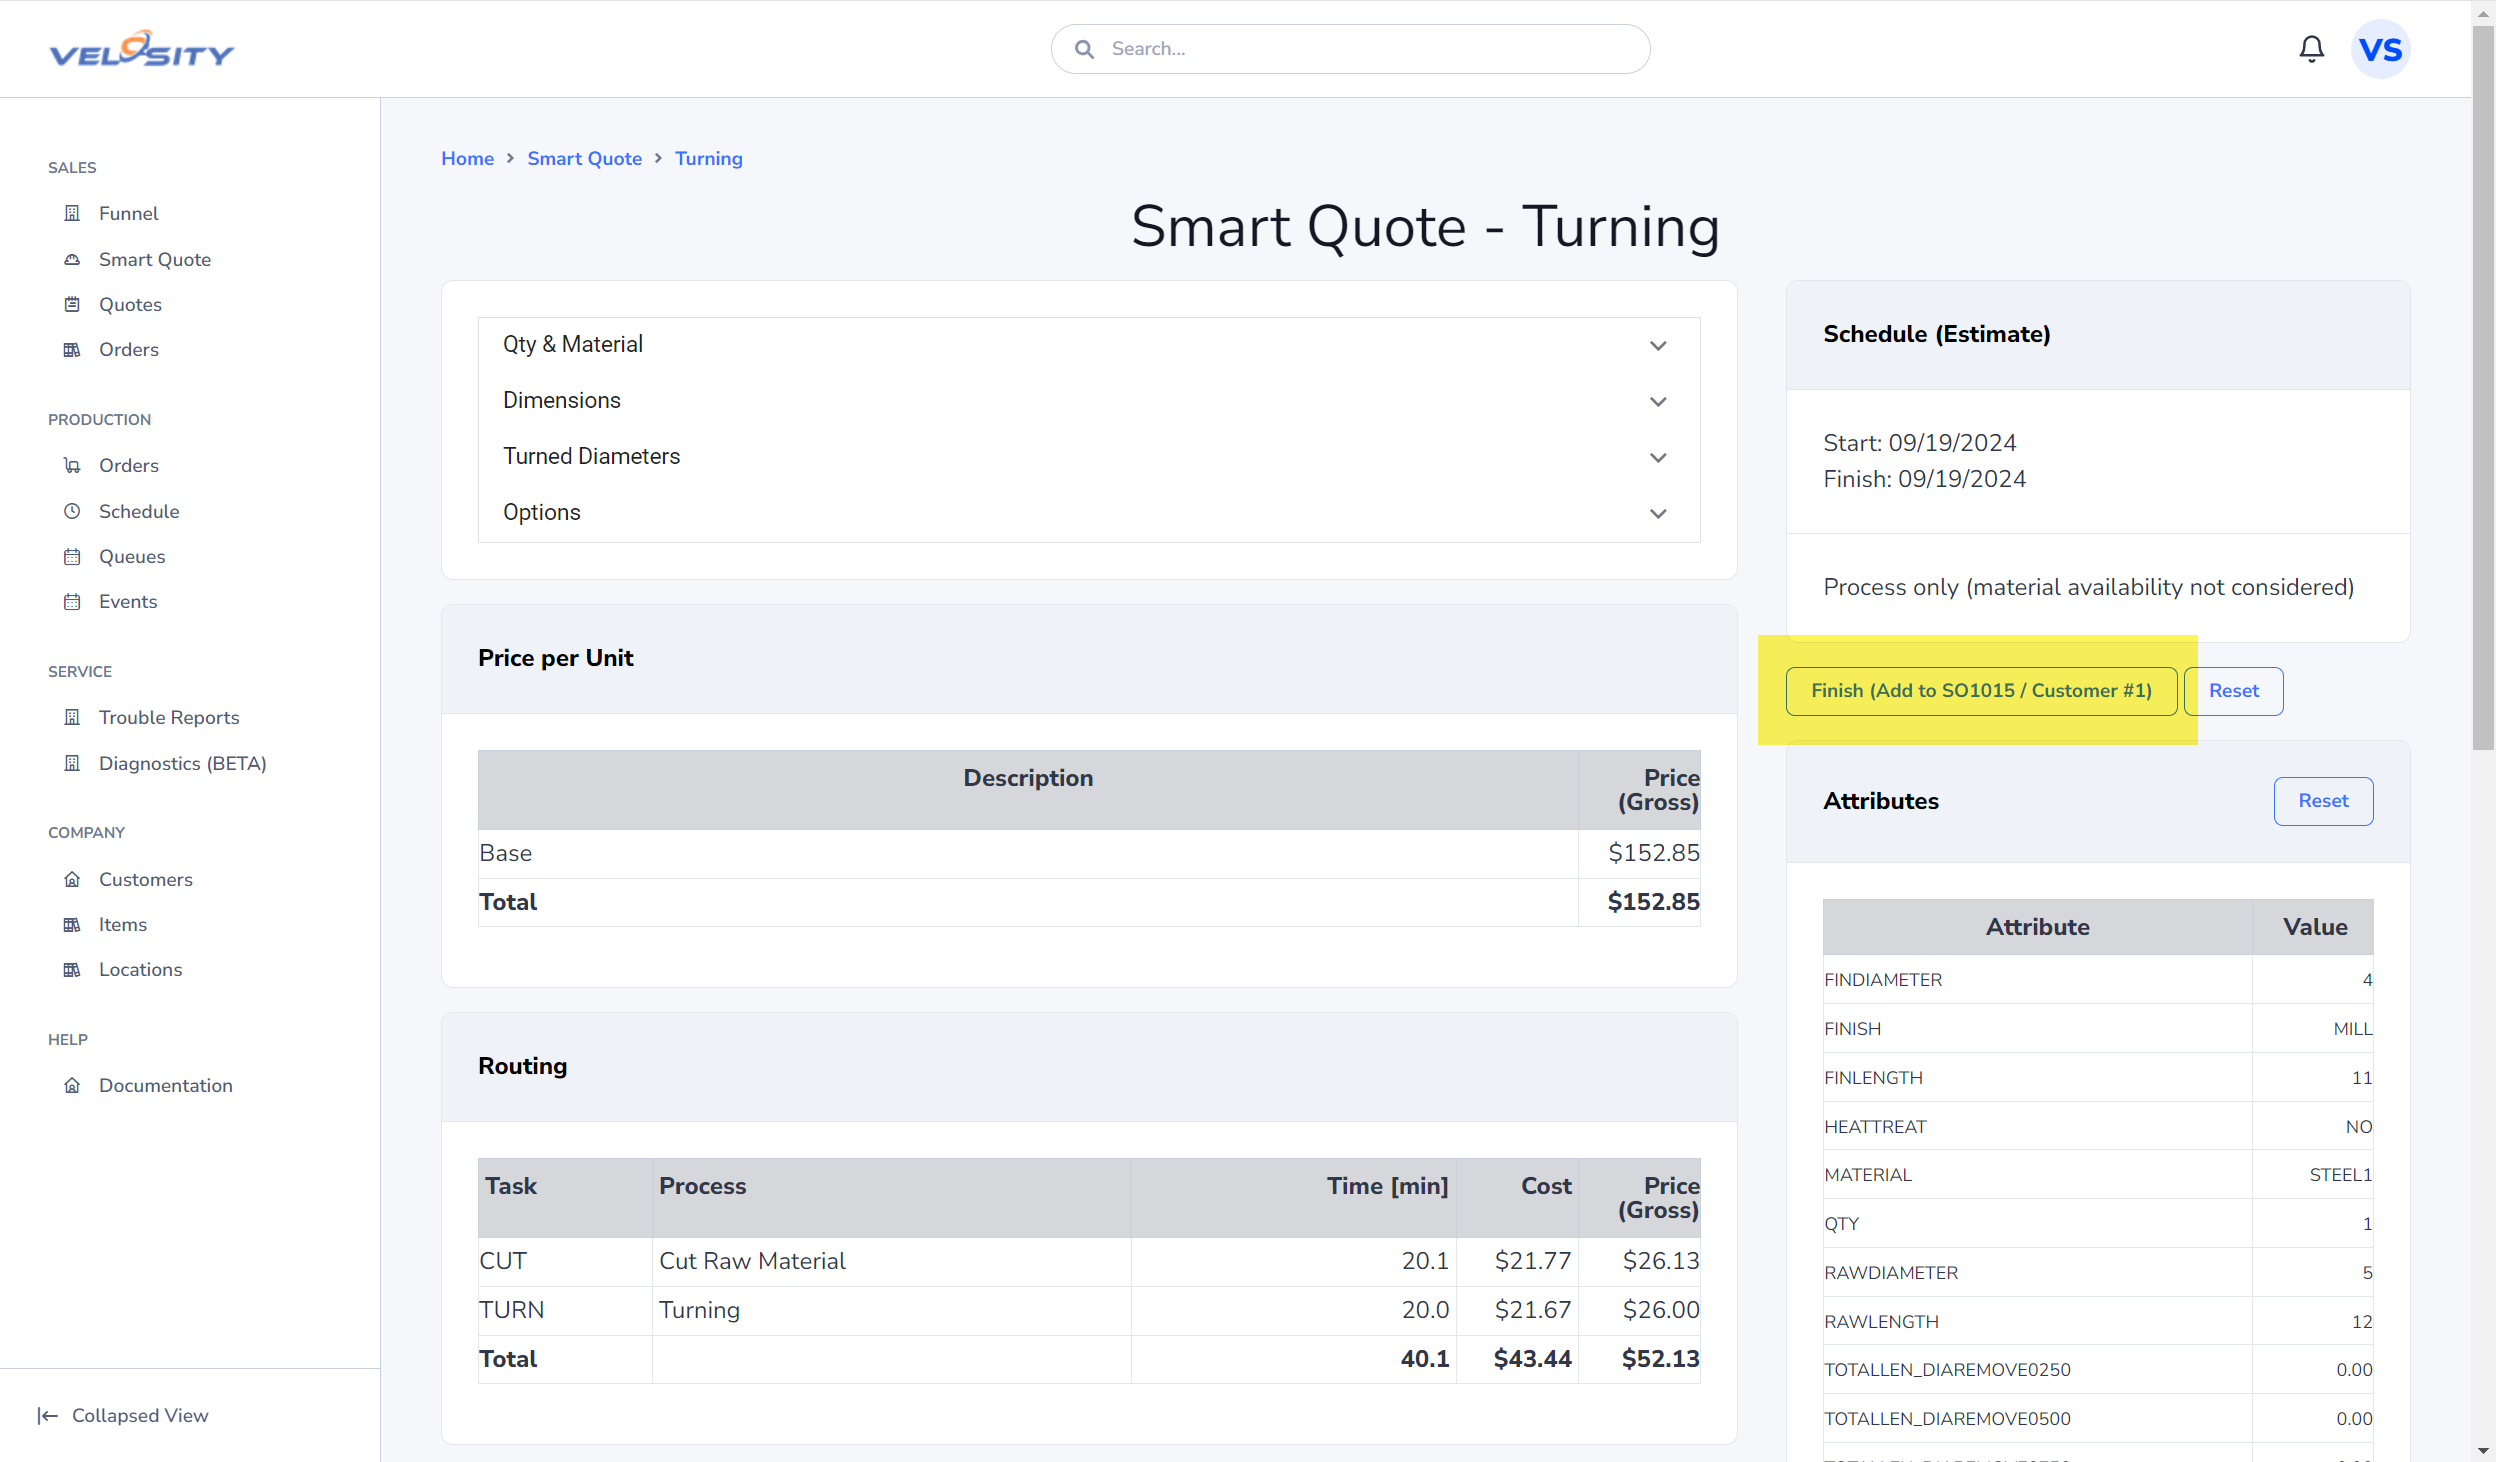This screenshot has height=1462, width=2496.
Task: Click the Schedule icon under Production
Action: click(x=71, y=510)
